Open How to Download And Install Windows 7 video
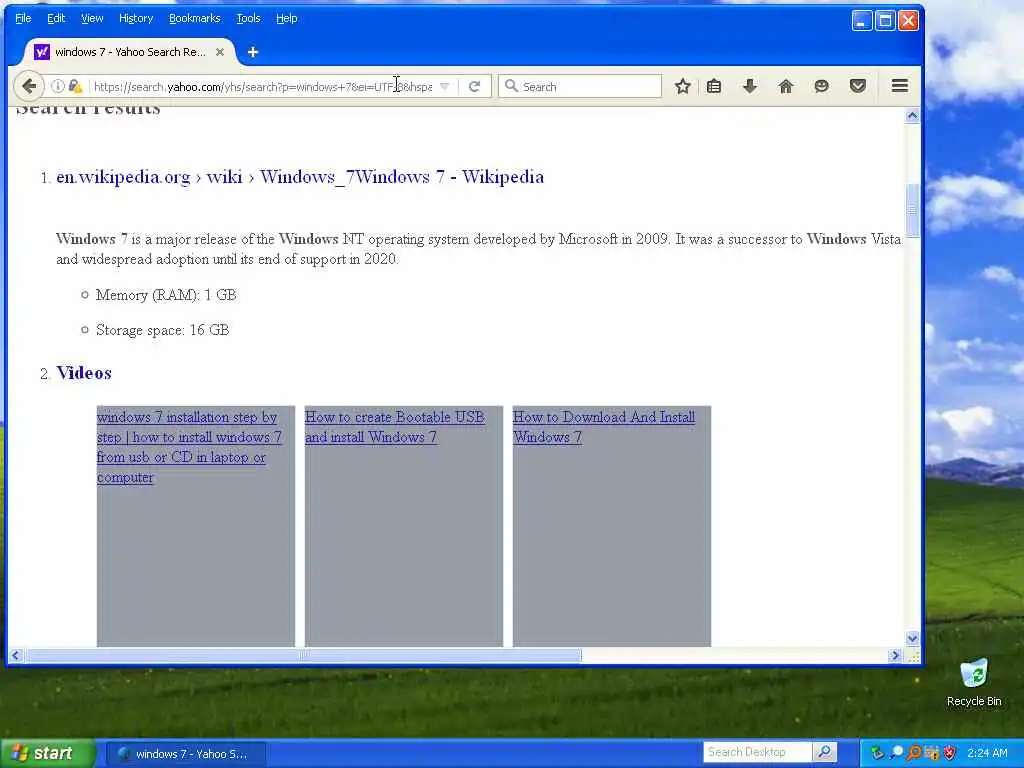Image resolution: width=1024 pixels, height=768 pixels. coord(603,427)
